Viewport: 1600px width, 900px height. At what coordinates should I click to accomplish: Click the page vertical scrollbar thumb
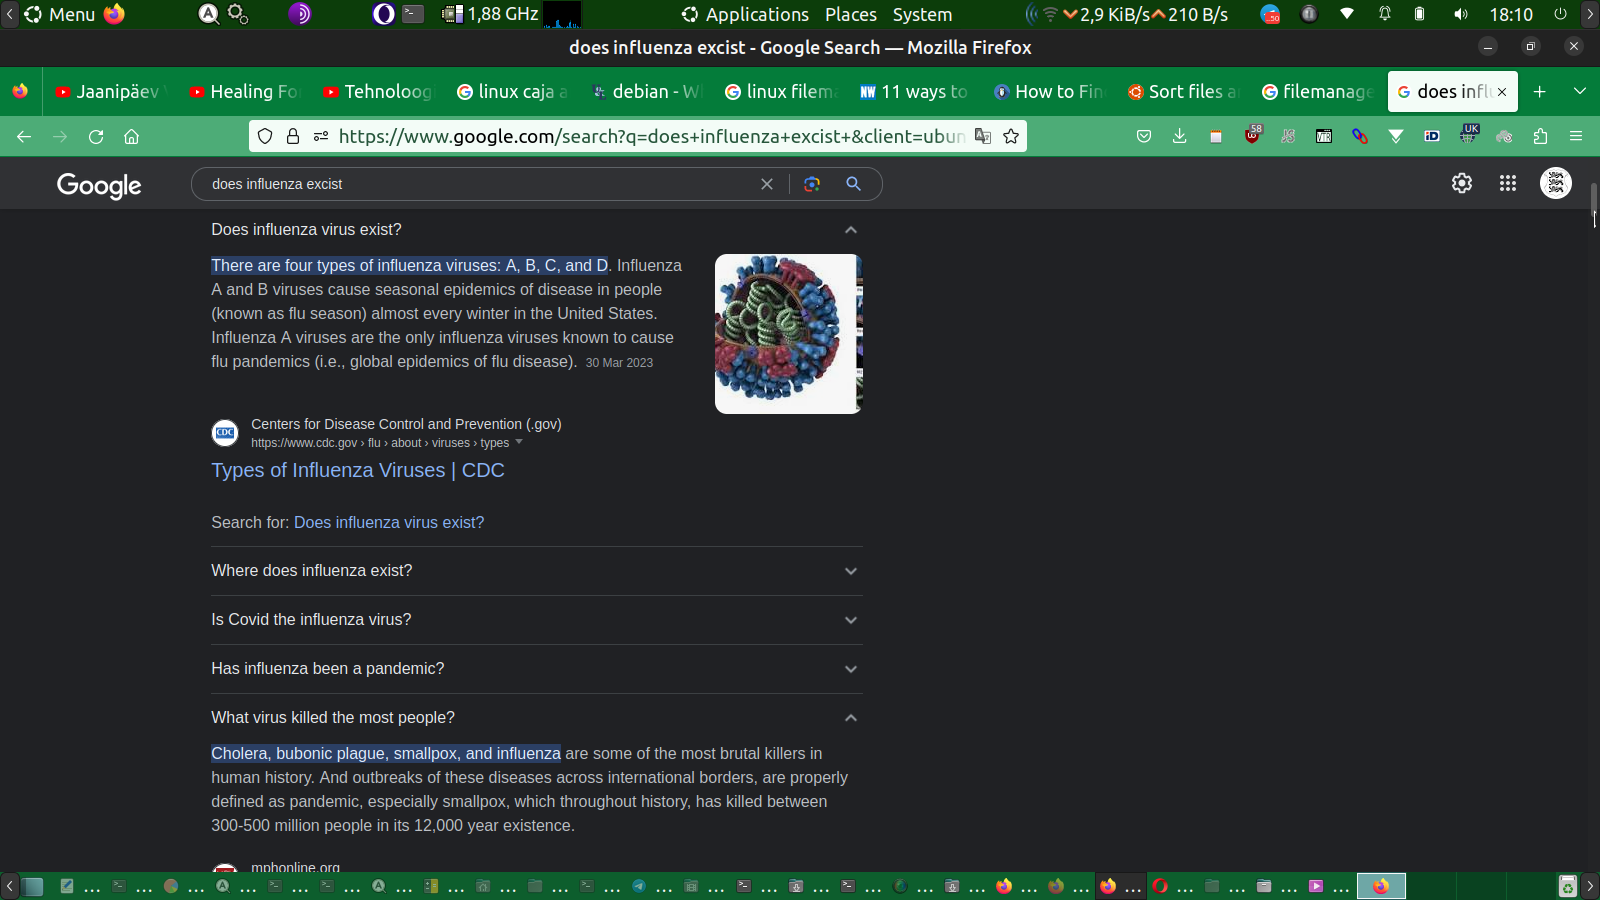1594,200
